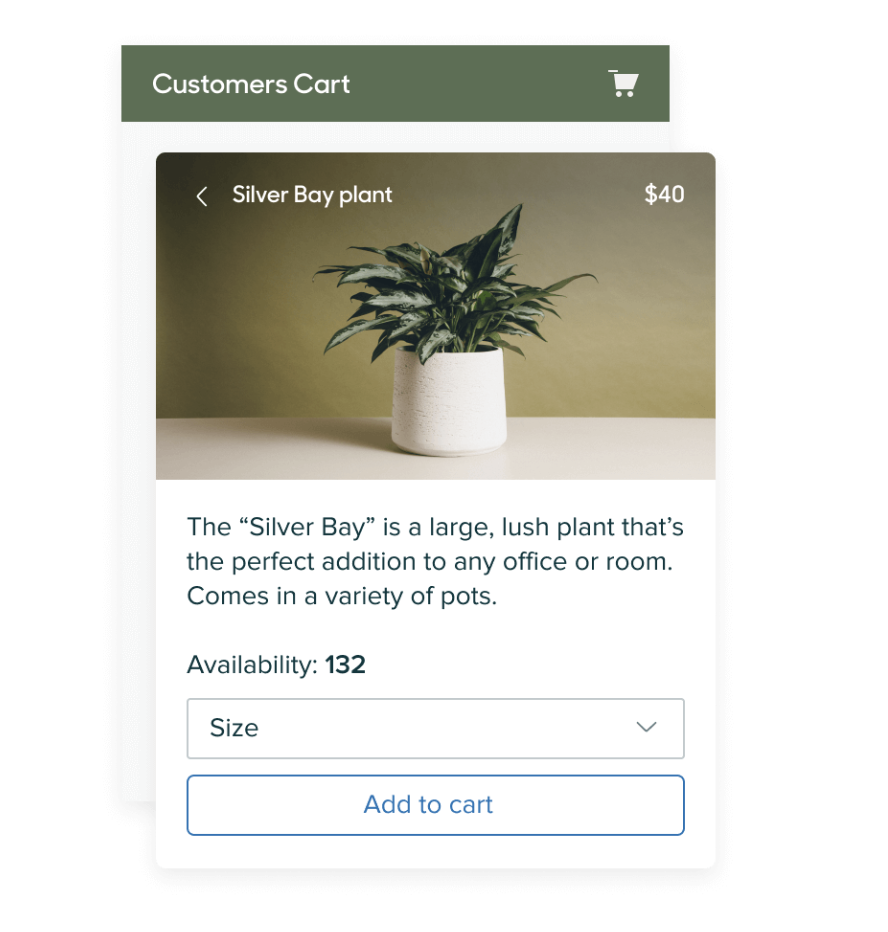
Task: Click the Customers Cart header title
Action: 250,84
